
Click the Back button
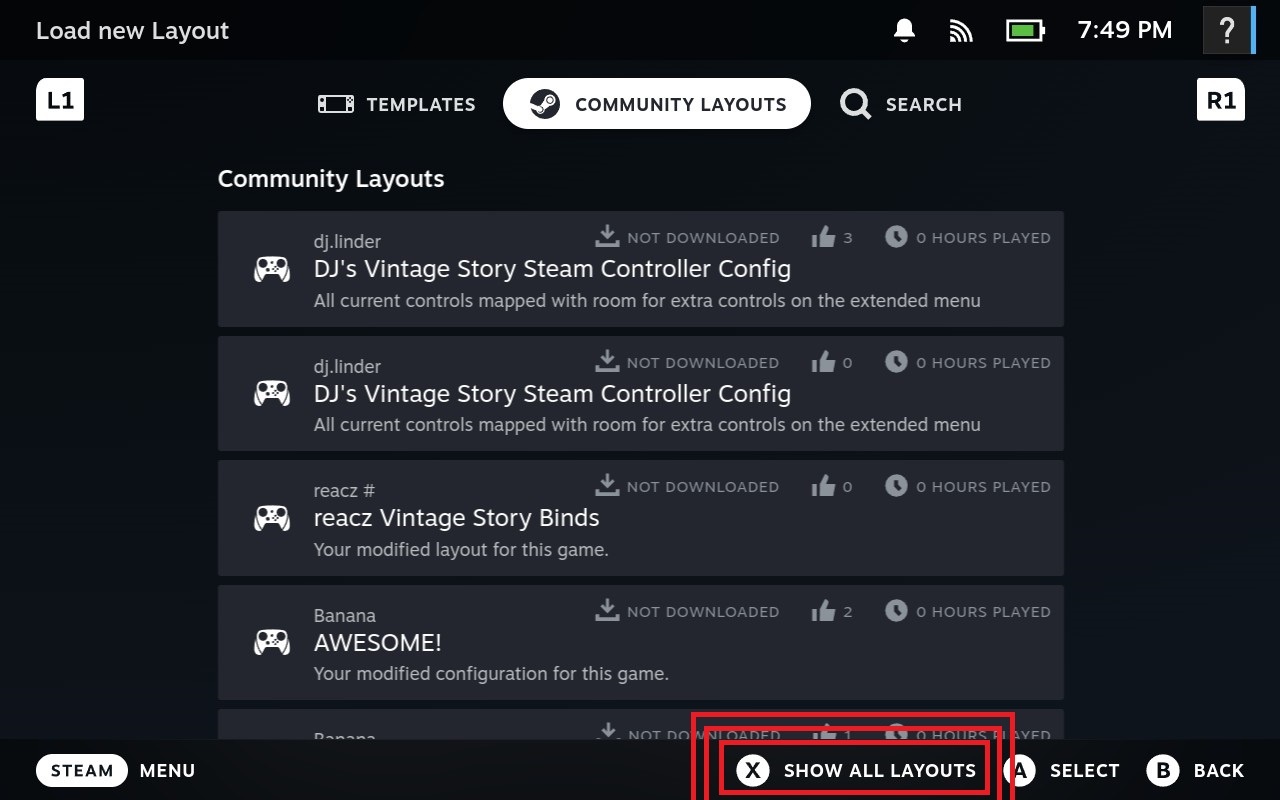click(x=1196, y=770)
